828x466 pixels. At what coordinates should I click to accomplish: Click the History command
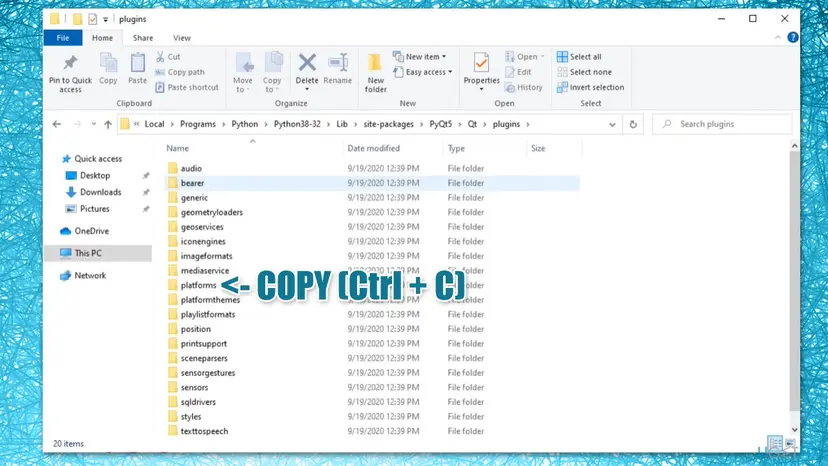coord(524,87)
